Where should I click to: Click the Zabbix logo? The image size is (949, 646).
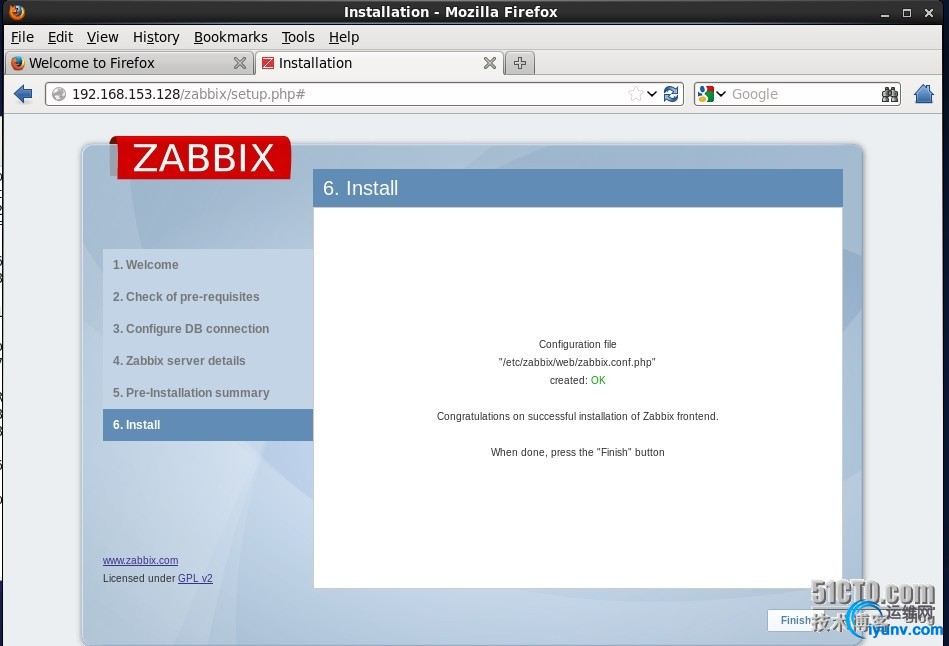[x=200, y=157]
